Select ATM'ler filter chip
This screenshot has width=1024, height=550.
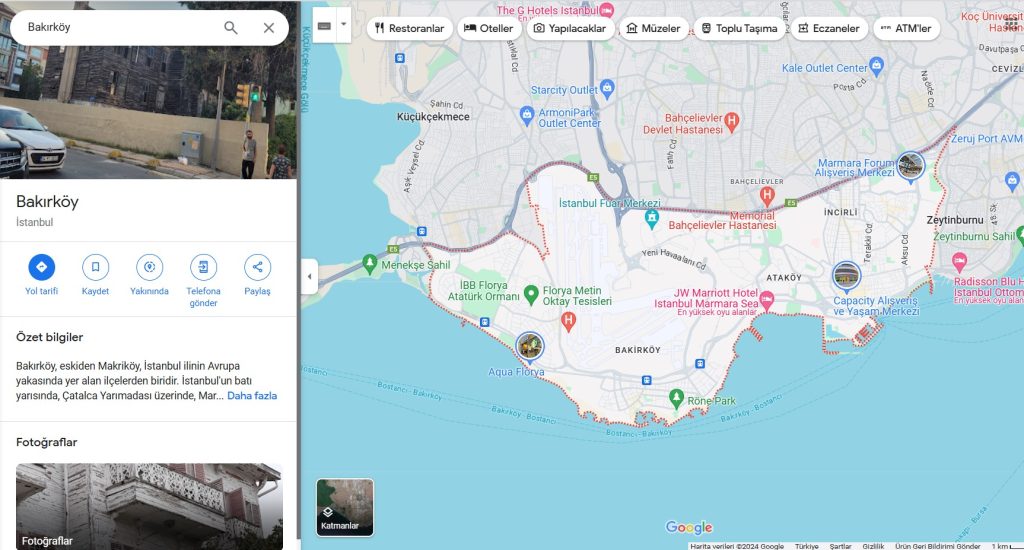click(906, 28)
